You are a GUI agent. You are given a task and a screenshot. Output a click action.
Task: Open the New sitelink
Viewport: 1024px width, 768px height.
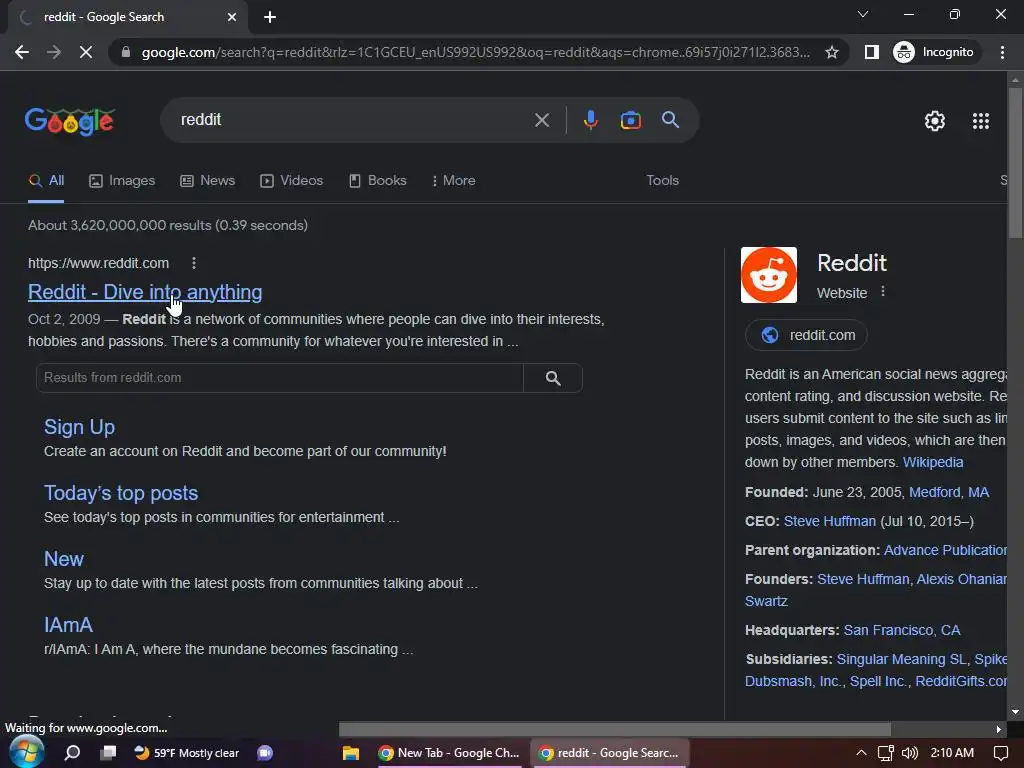click(x=63, y=559)
